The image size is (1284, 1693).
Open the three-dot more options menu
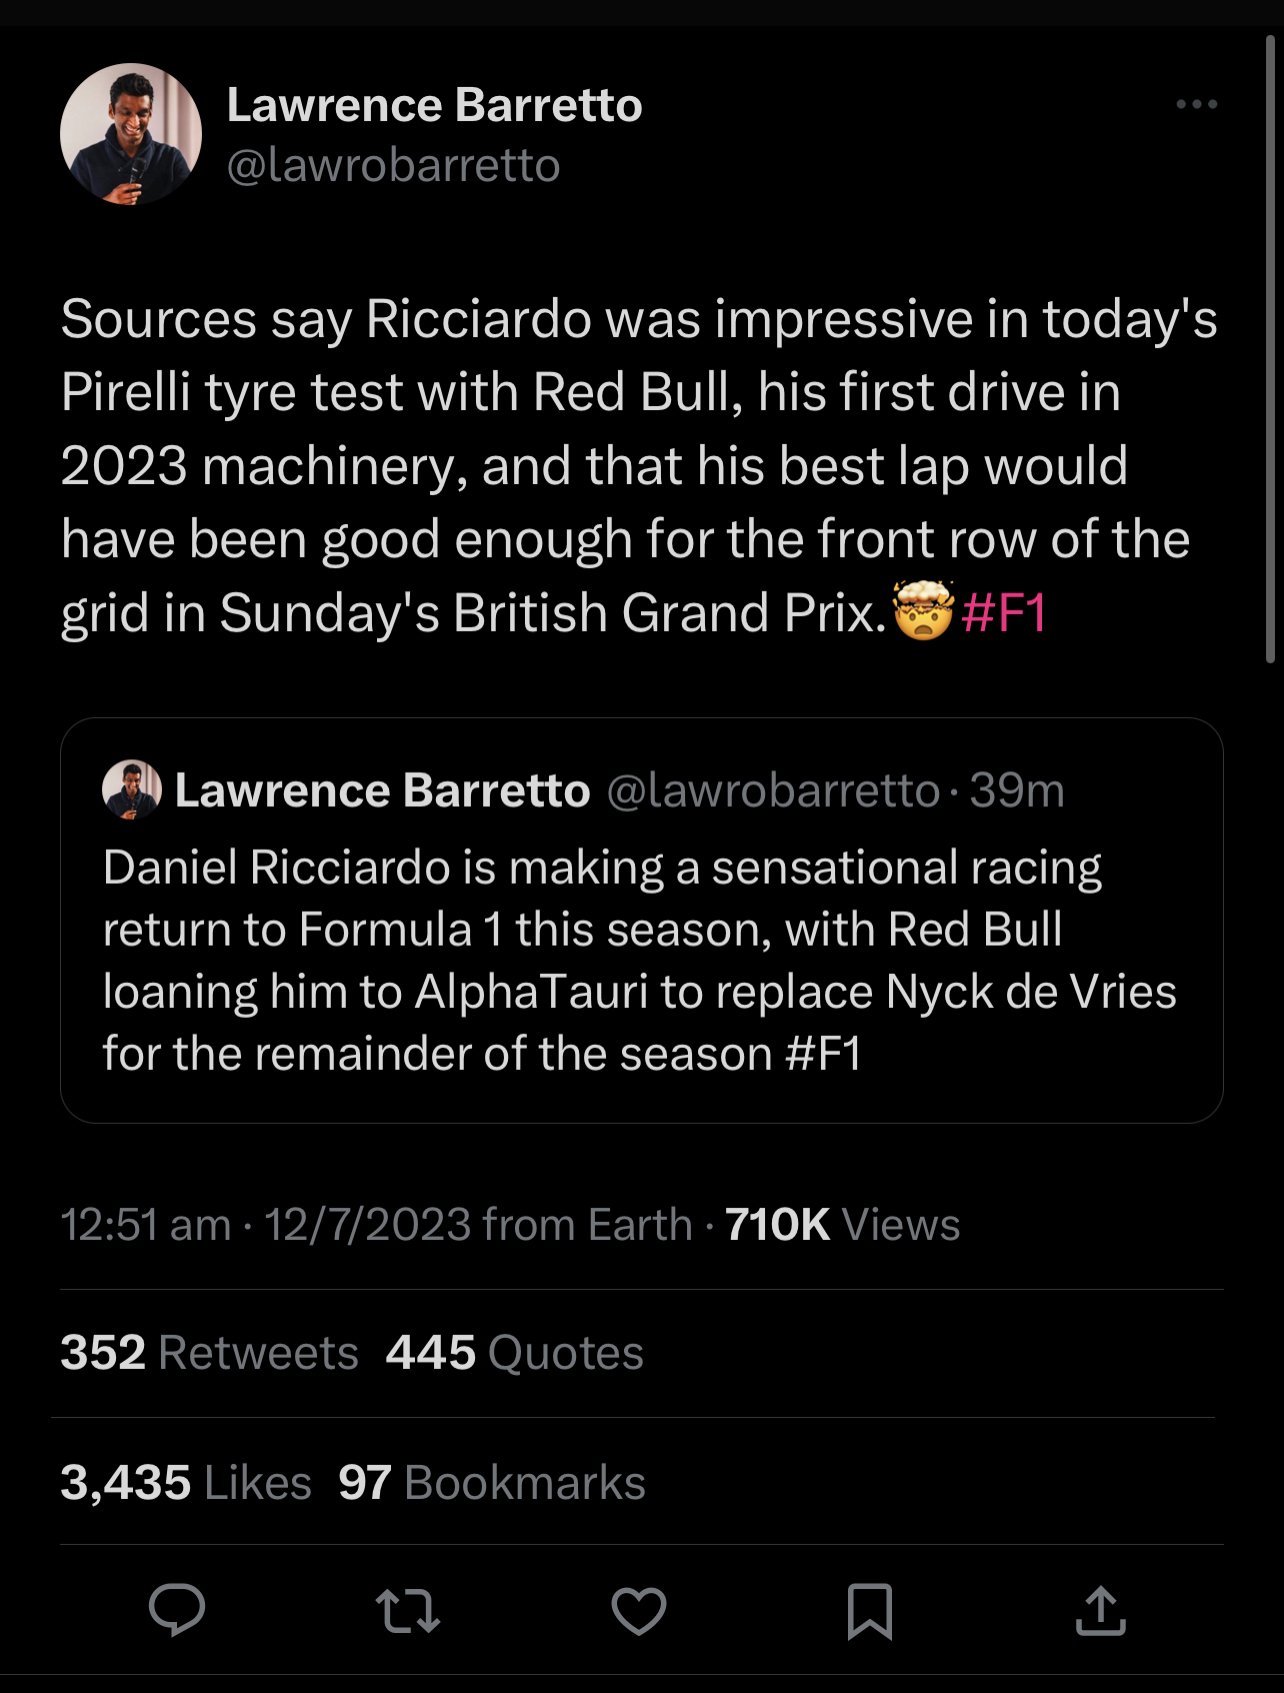point(1196,104)
